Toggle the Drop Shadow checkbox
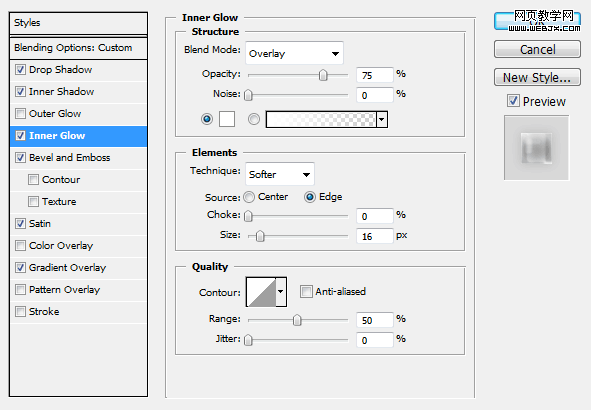This screenshot has height=410, width=591. [x=20, y=70]
